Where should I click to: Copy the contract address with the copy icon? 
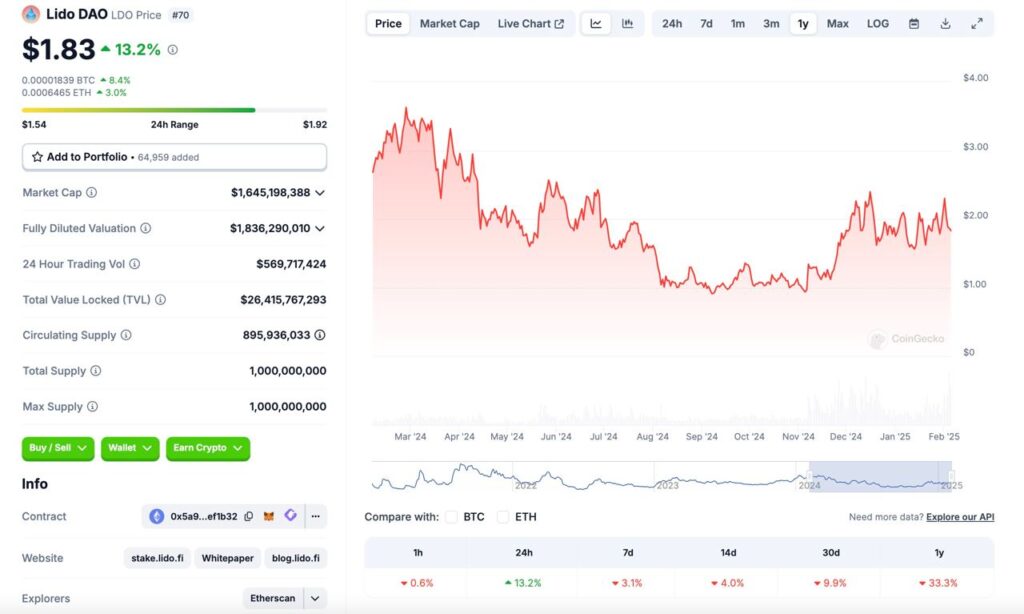click(249, 516)
